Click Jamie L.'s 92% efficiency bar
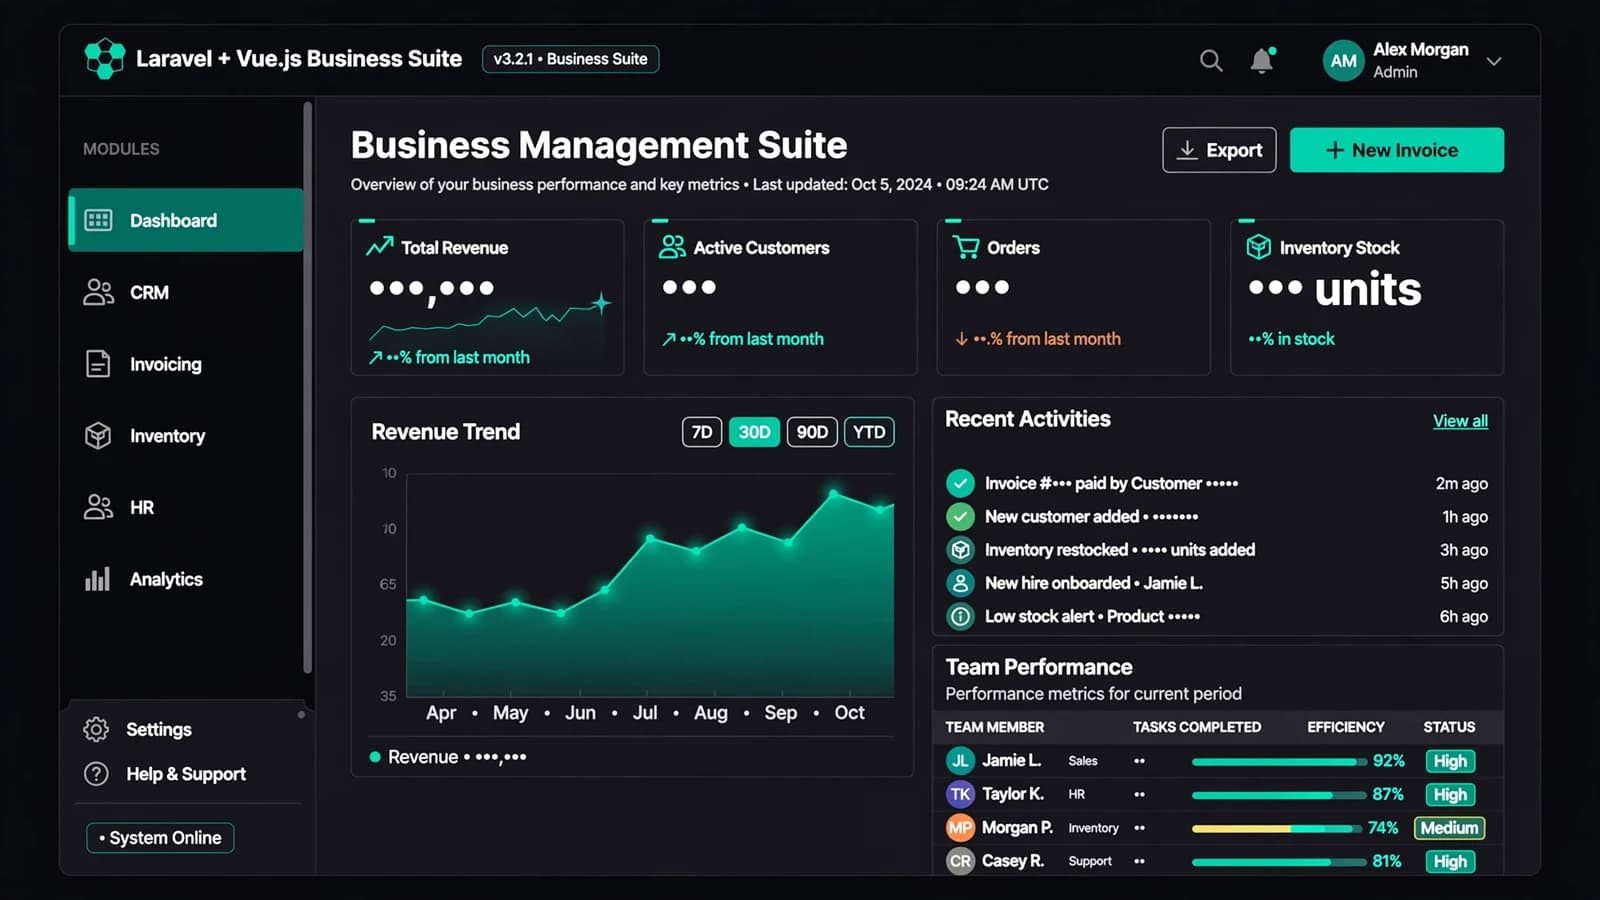This screenshot has width=1600, height=900. coord(1279,762)
